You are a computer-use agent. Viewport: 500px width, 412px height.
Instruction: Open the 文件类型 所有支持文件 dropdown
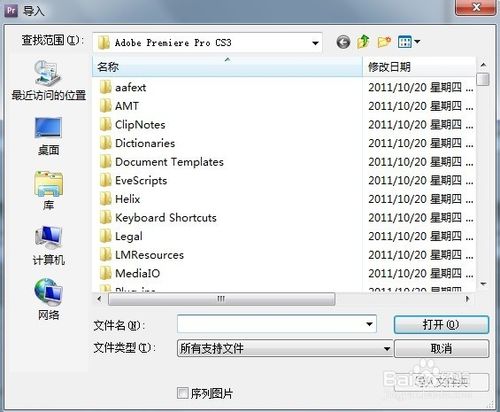coord(285,349)
